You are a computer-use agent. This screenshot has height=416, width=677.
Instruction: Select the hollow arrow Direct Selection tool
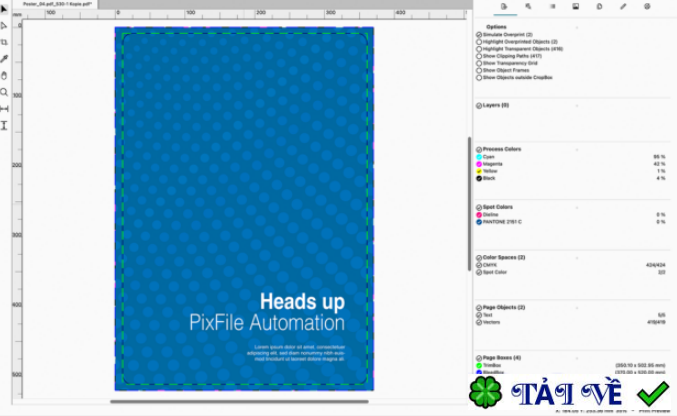tap(4, 26)
